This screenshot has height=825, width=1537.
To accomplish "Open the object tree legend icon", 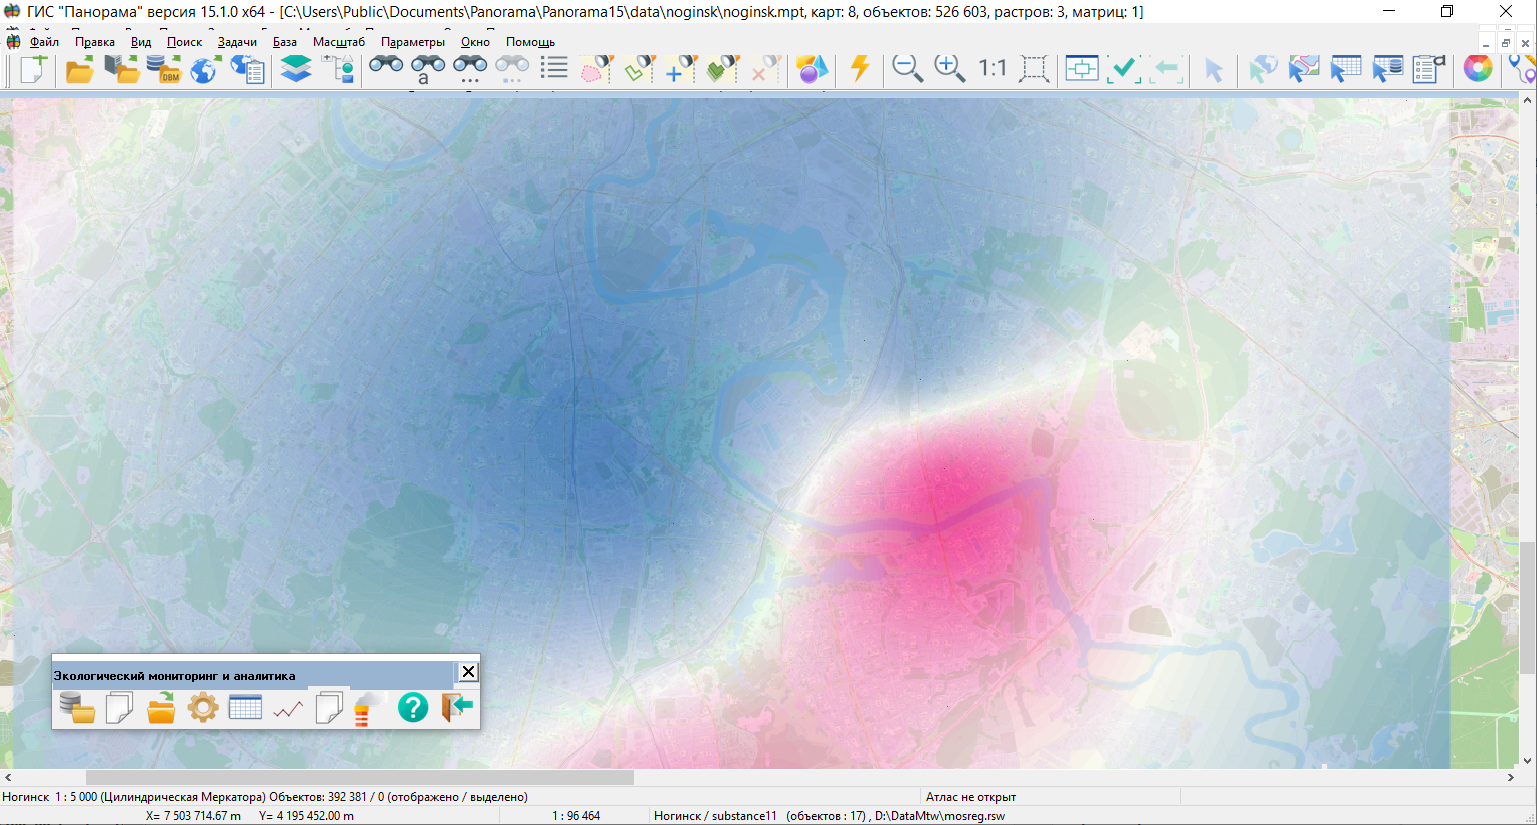I will tap(339, 69).
